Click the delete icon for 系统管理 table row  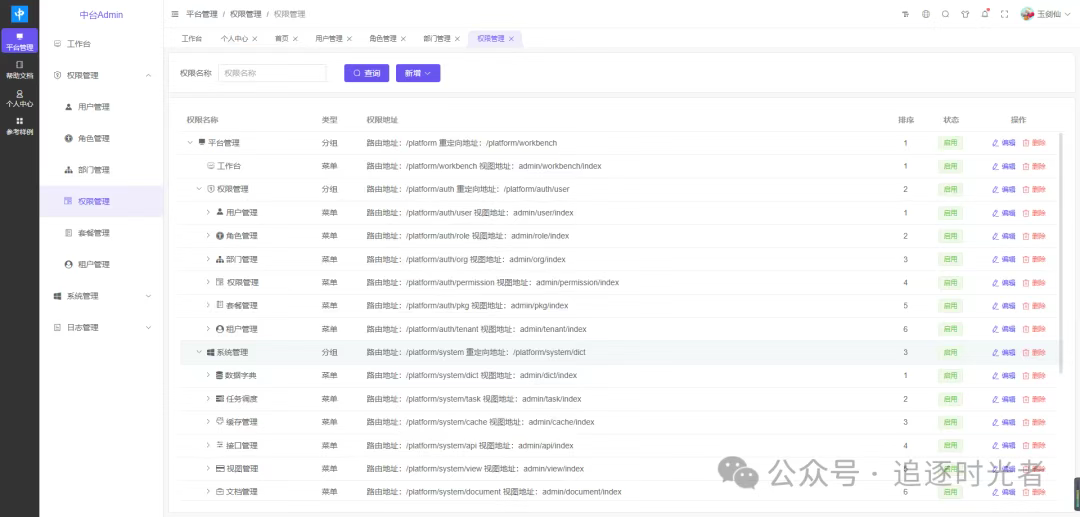[x=1034, y=352]
